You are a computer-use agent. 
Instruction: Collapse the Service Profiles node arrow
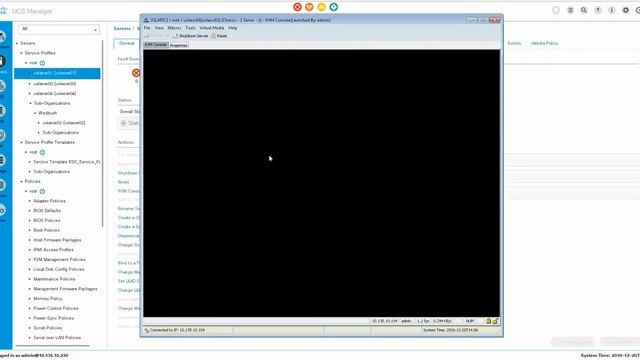pos(22,53)
